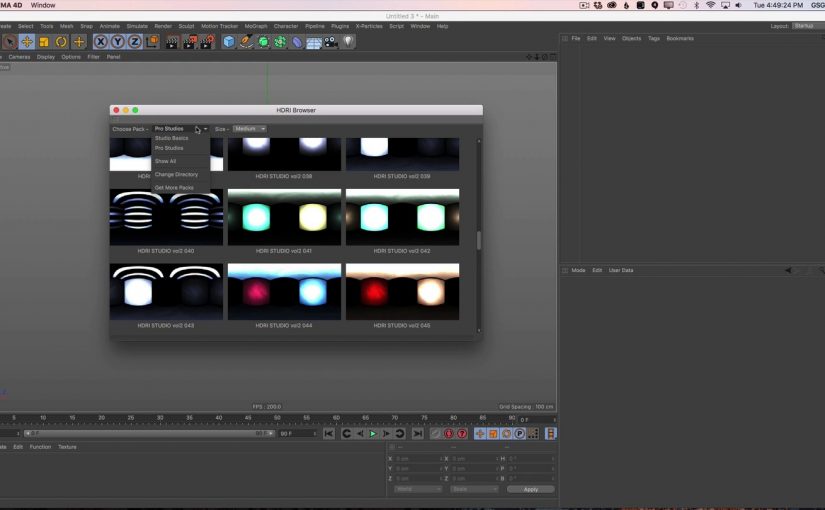This screenshot has width=825, height=510.
Task: Open the timeline scheme icon
Action: [x=550, y=434]
